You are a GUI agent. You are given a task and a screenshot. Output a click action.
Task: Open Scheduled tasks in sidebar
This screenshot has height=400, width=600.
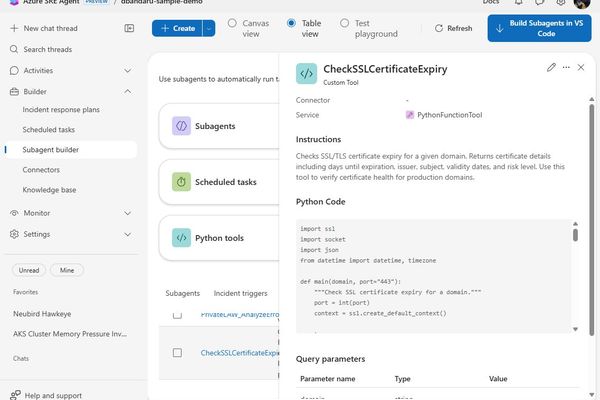point(49,130)
